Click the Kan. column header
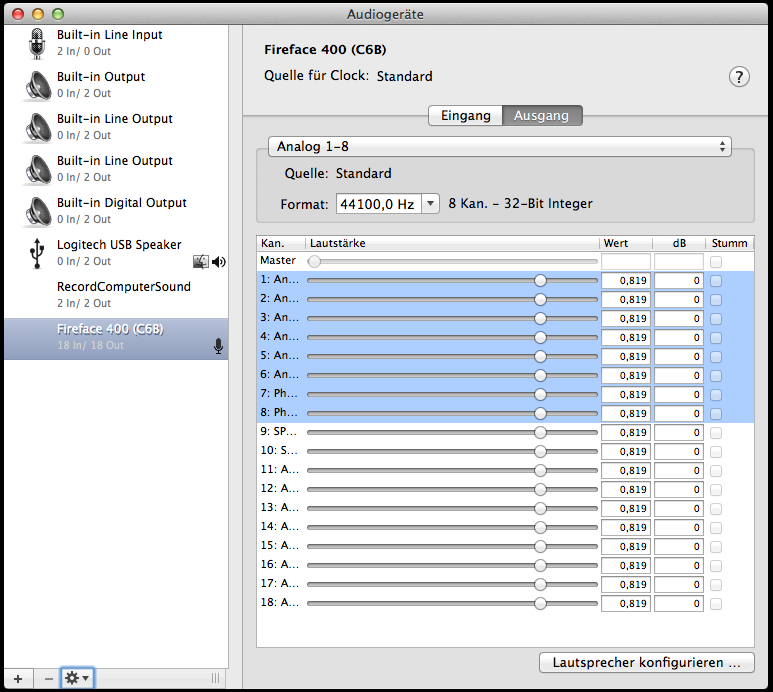 tap(281, 243)
